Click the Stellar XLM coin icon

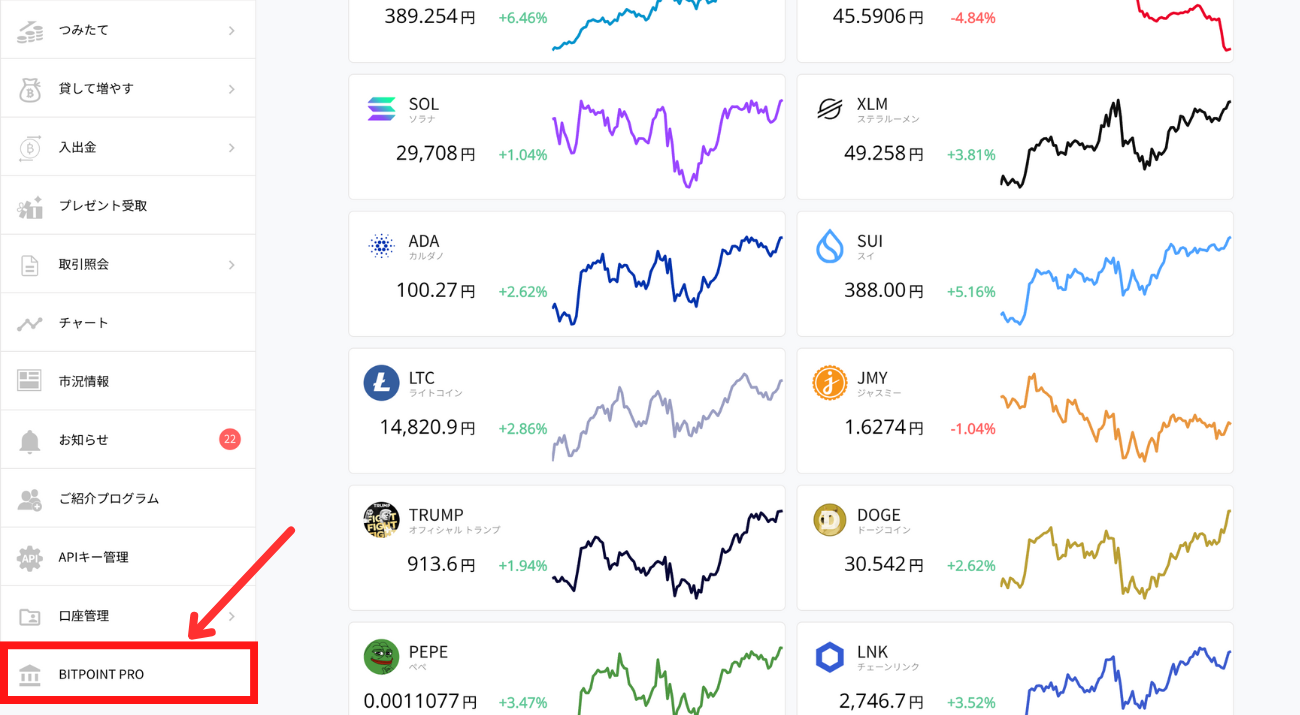point(830,109)
